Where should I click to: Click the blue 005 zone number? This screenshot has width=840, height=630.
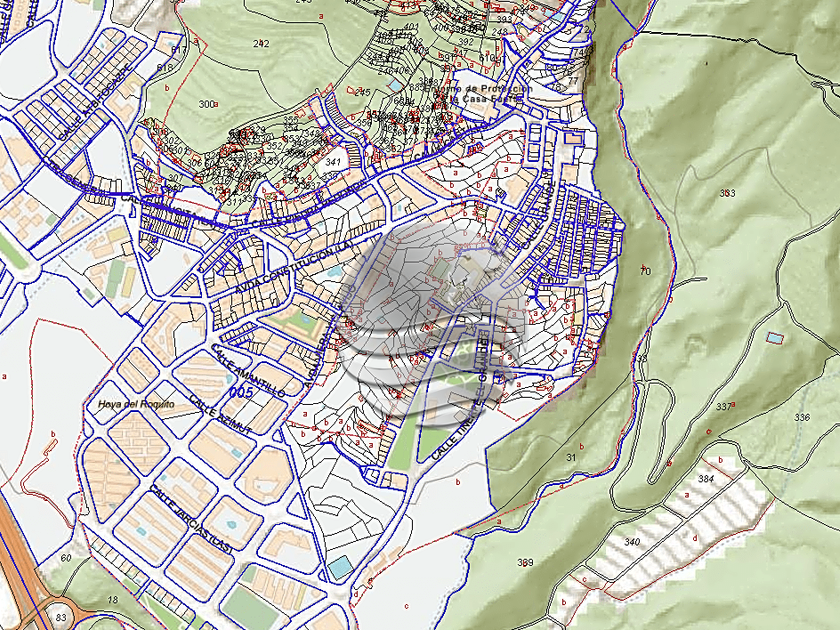pos(241,392)
